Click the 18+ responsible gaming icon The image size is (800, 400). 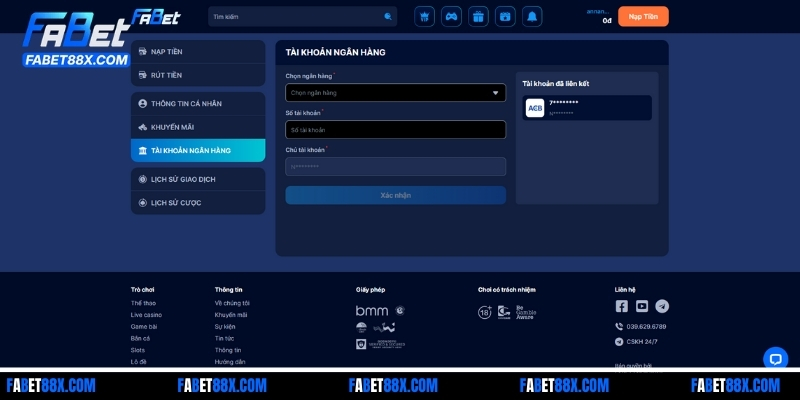tap(485, 312)
